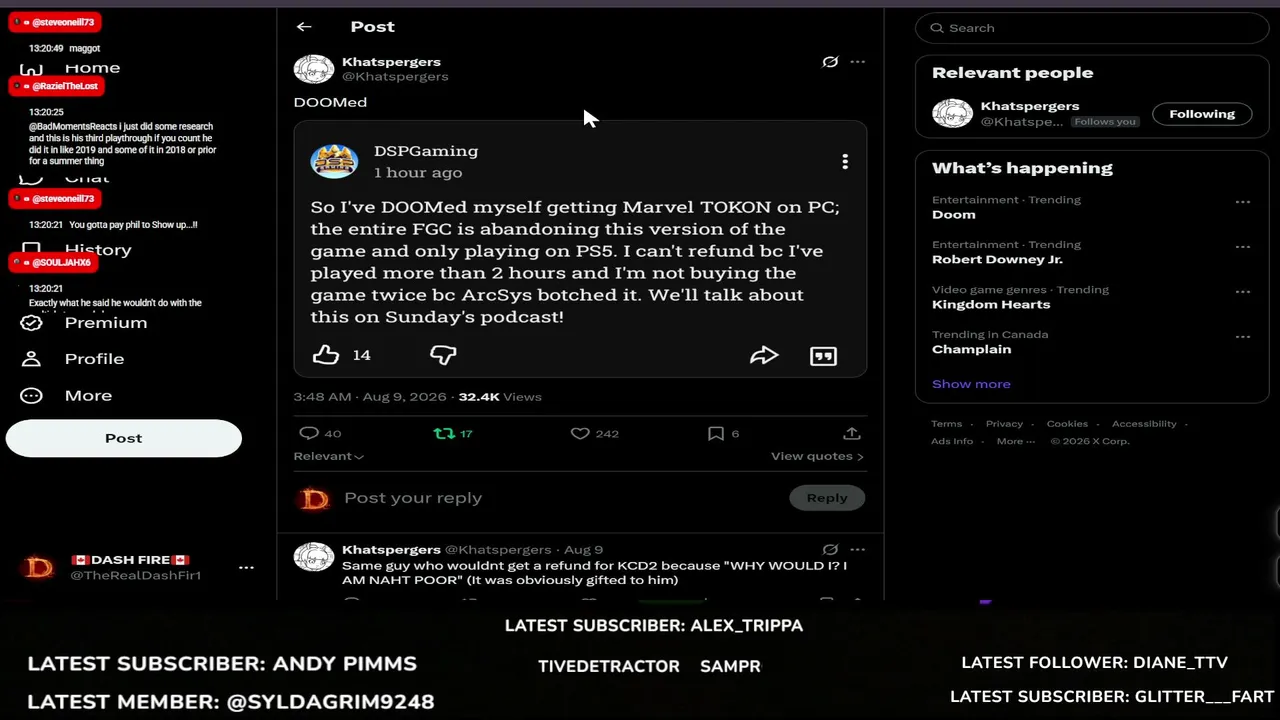Open the More options for Doom trend
Screen dimensions: 1280x720
coord(1242,202)
